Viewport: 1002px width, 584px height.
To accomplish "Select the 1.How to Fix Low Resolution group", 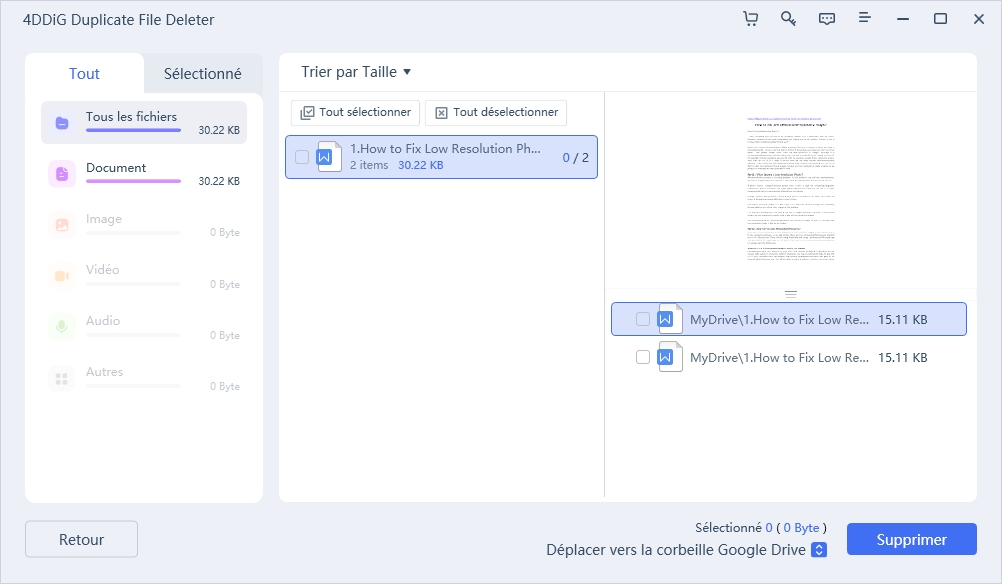I will click(x=442, y=157).
